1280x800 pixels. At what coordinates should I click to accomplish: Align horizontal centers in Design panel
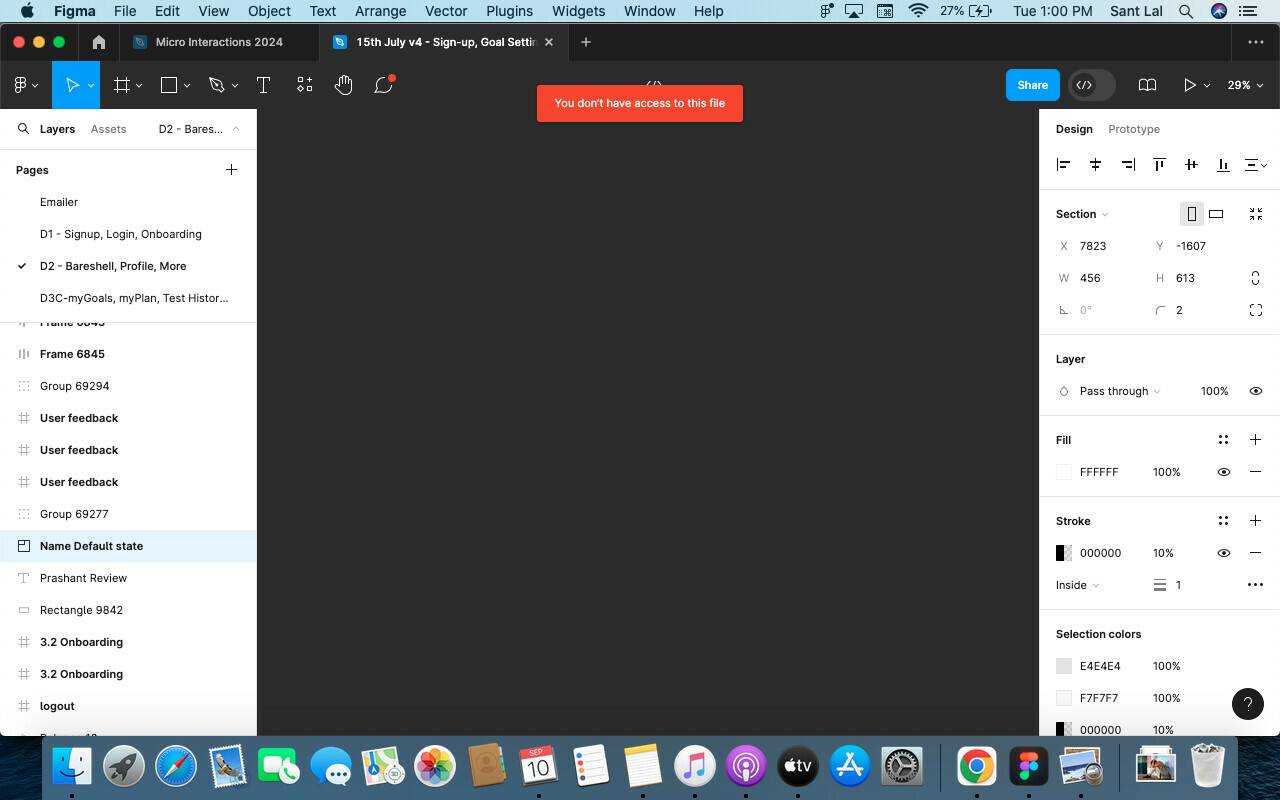pyautogui.click(x=1095, y=165)
